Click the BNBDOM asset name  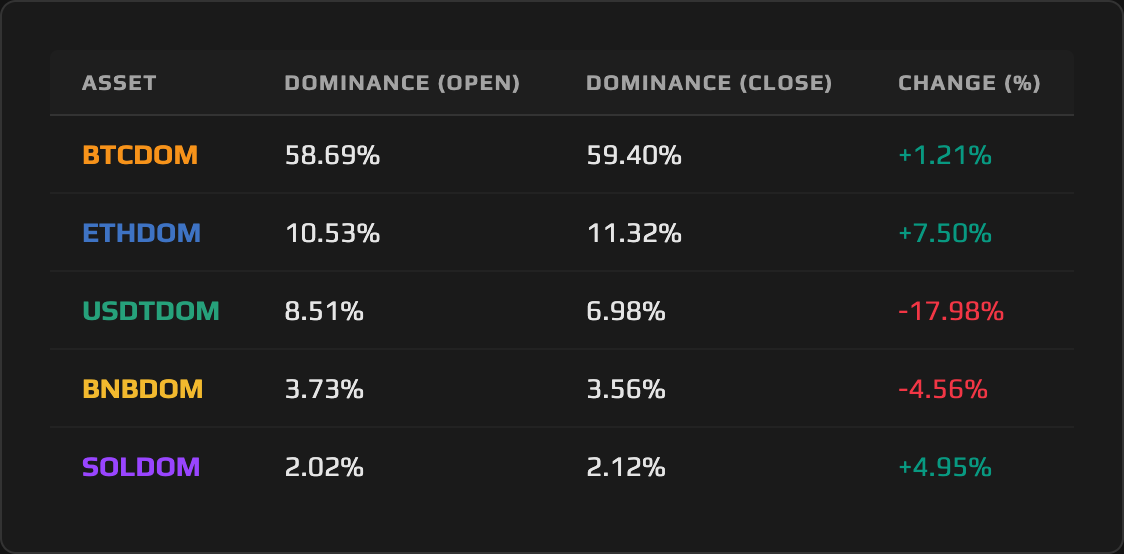click(x=143, y=389)
